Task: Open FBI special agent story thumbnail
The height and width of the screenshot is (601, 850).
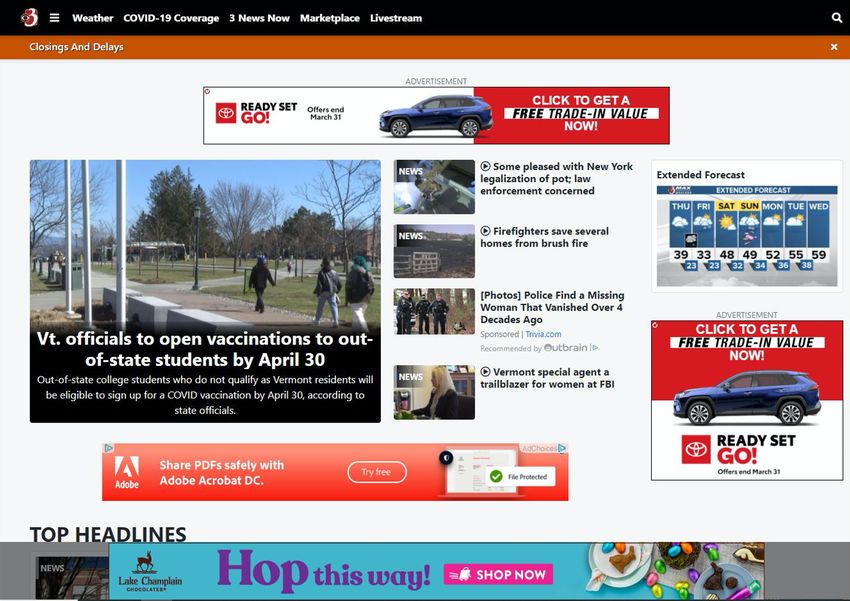Action: (434, 392)
